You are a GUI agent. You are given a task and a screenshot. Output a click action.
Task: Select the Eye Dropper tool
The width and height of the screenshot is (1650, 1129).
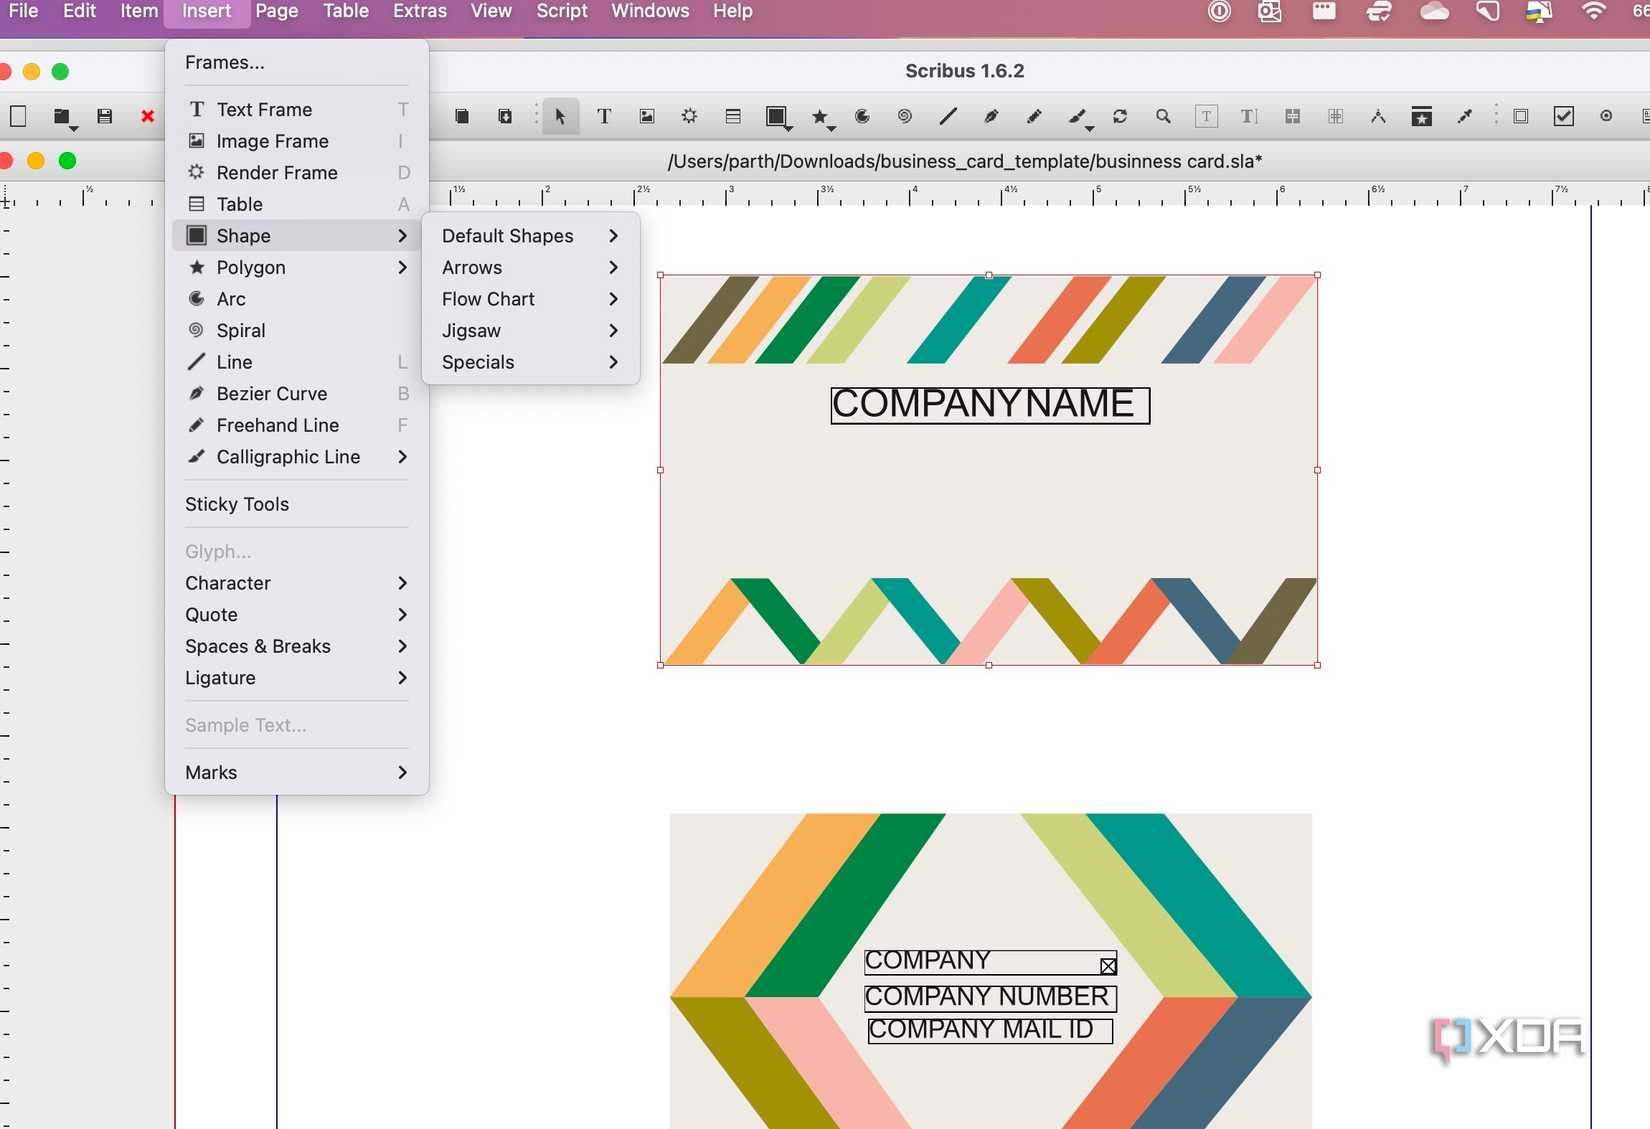1464,117
